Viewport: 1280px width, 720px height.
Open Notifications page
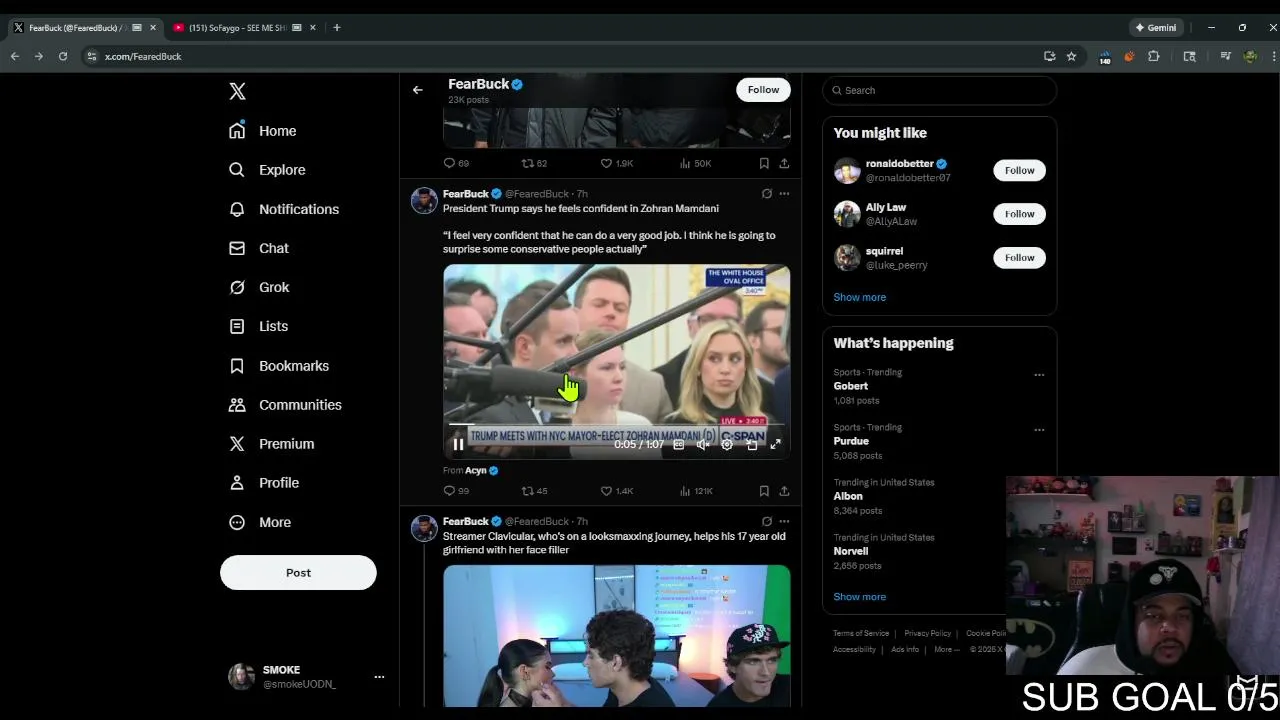[x=284, y=209]
